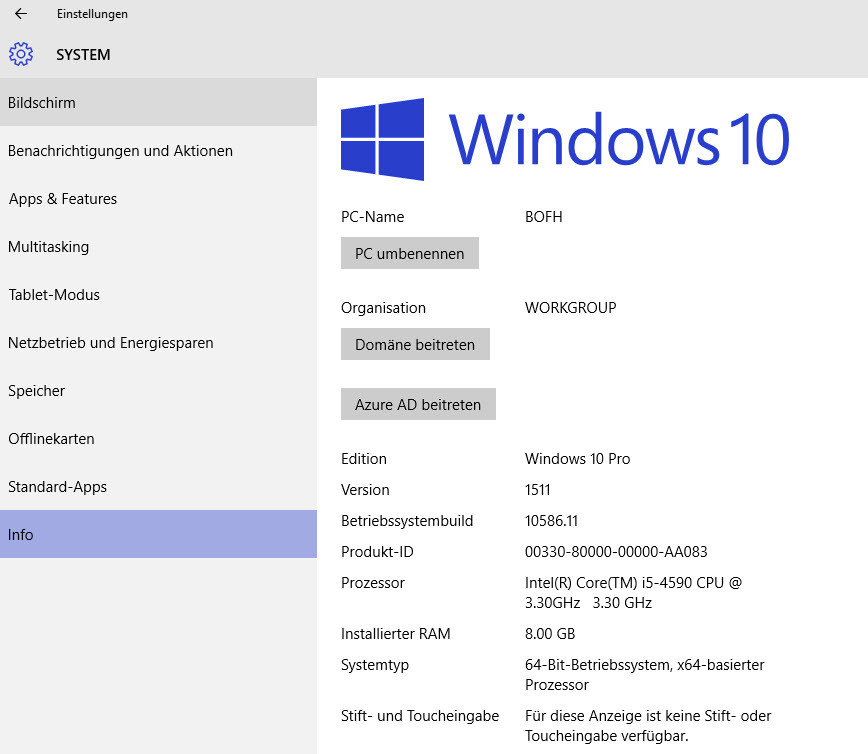Viewport: 868px width, 754px height.
Task: Go back with the arrow icon
Action: coord(21,14)
